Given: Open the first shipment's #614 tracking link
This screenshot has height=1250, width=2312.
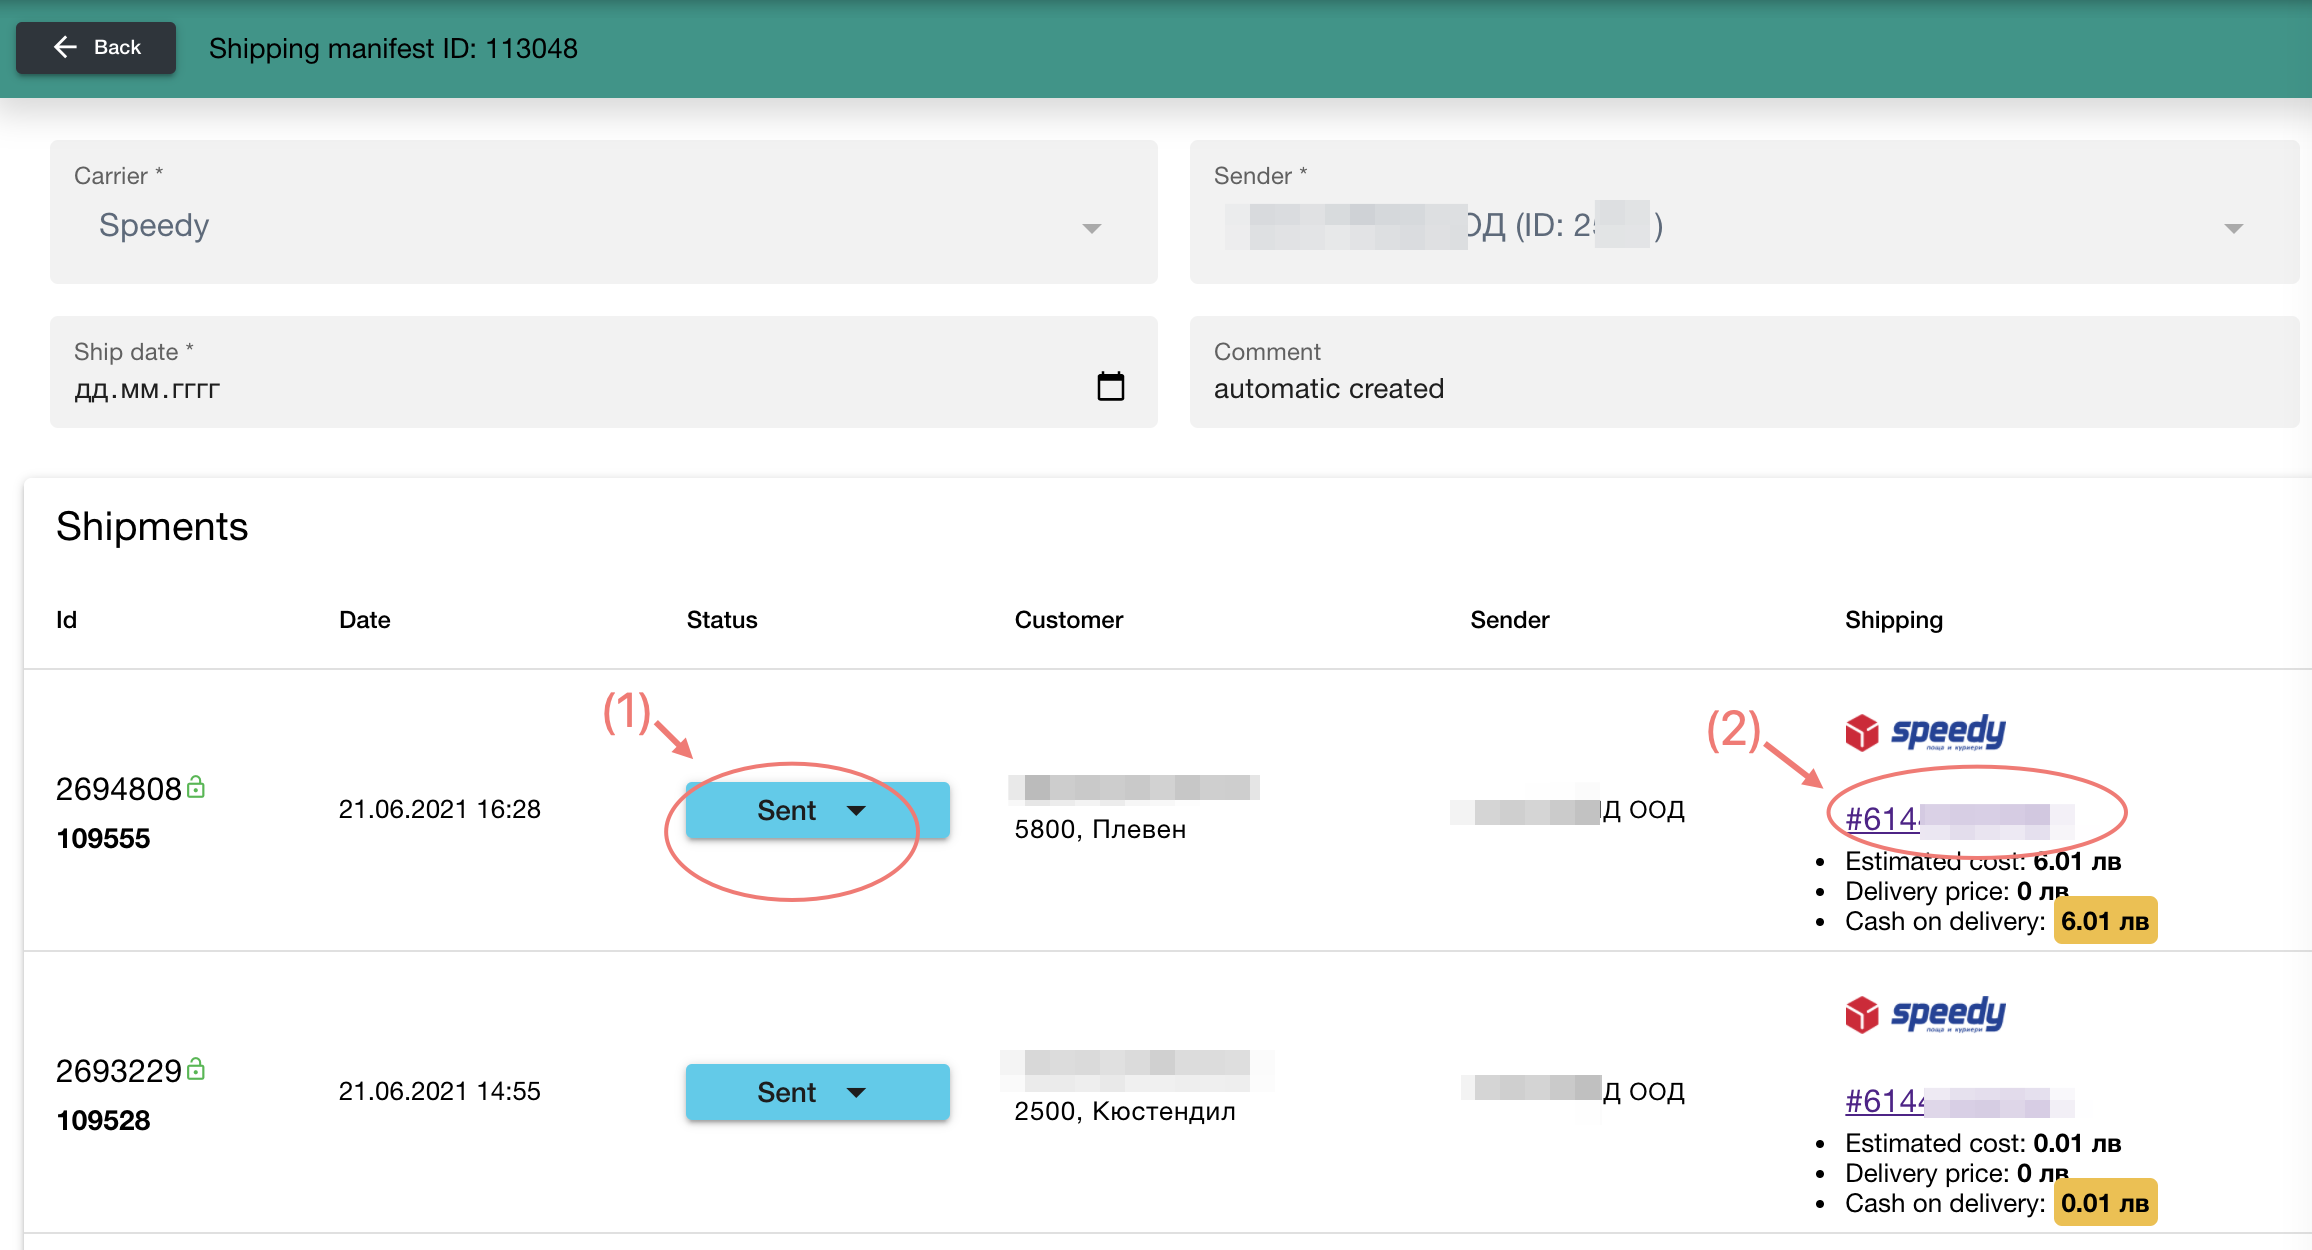Looking at the screenshot, I should [1880, 819].
